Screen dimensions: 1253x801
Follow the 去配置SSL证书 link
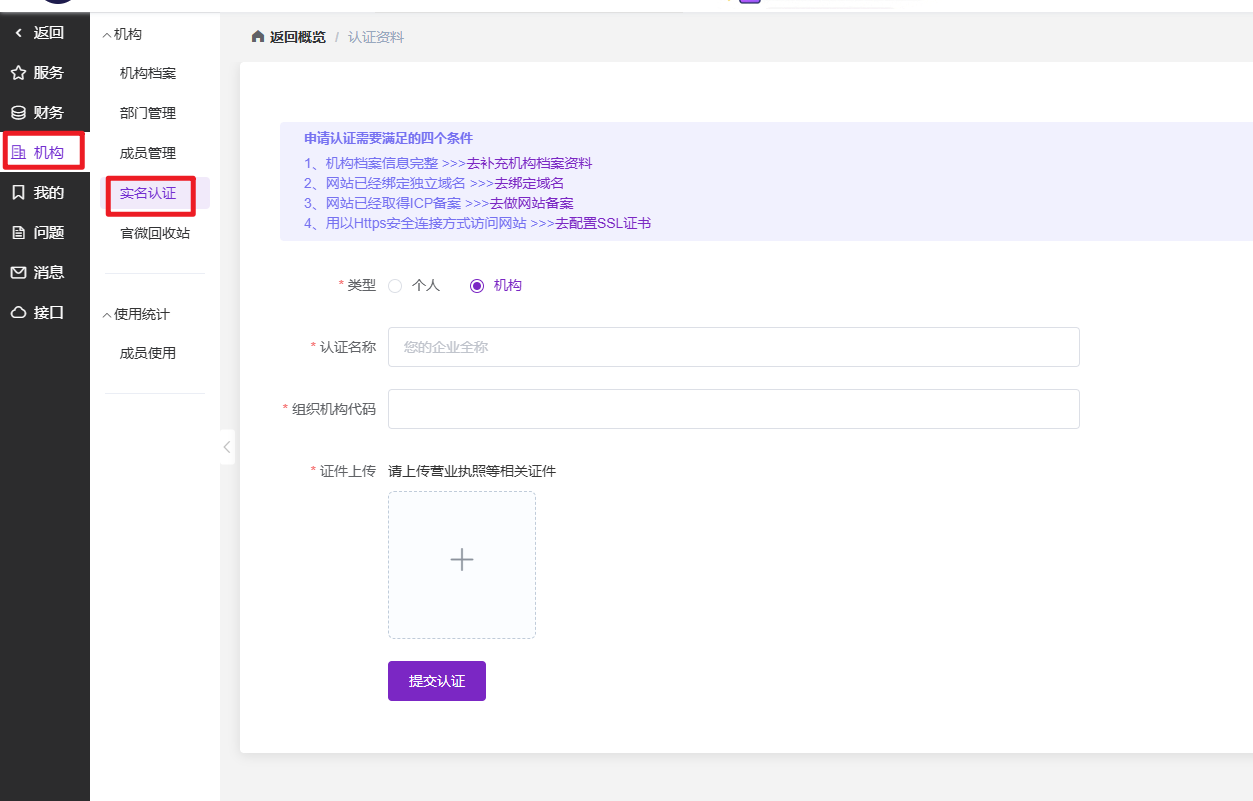(603, 223)
